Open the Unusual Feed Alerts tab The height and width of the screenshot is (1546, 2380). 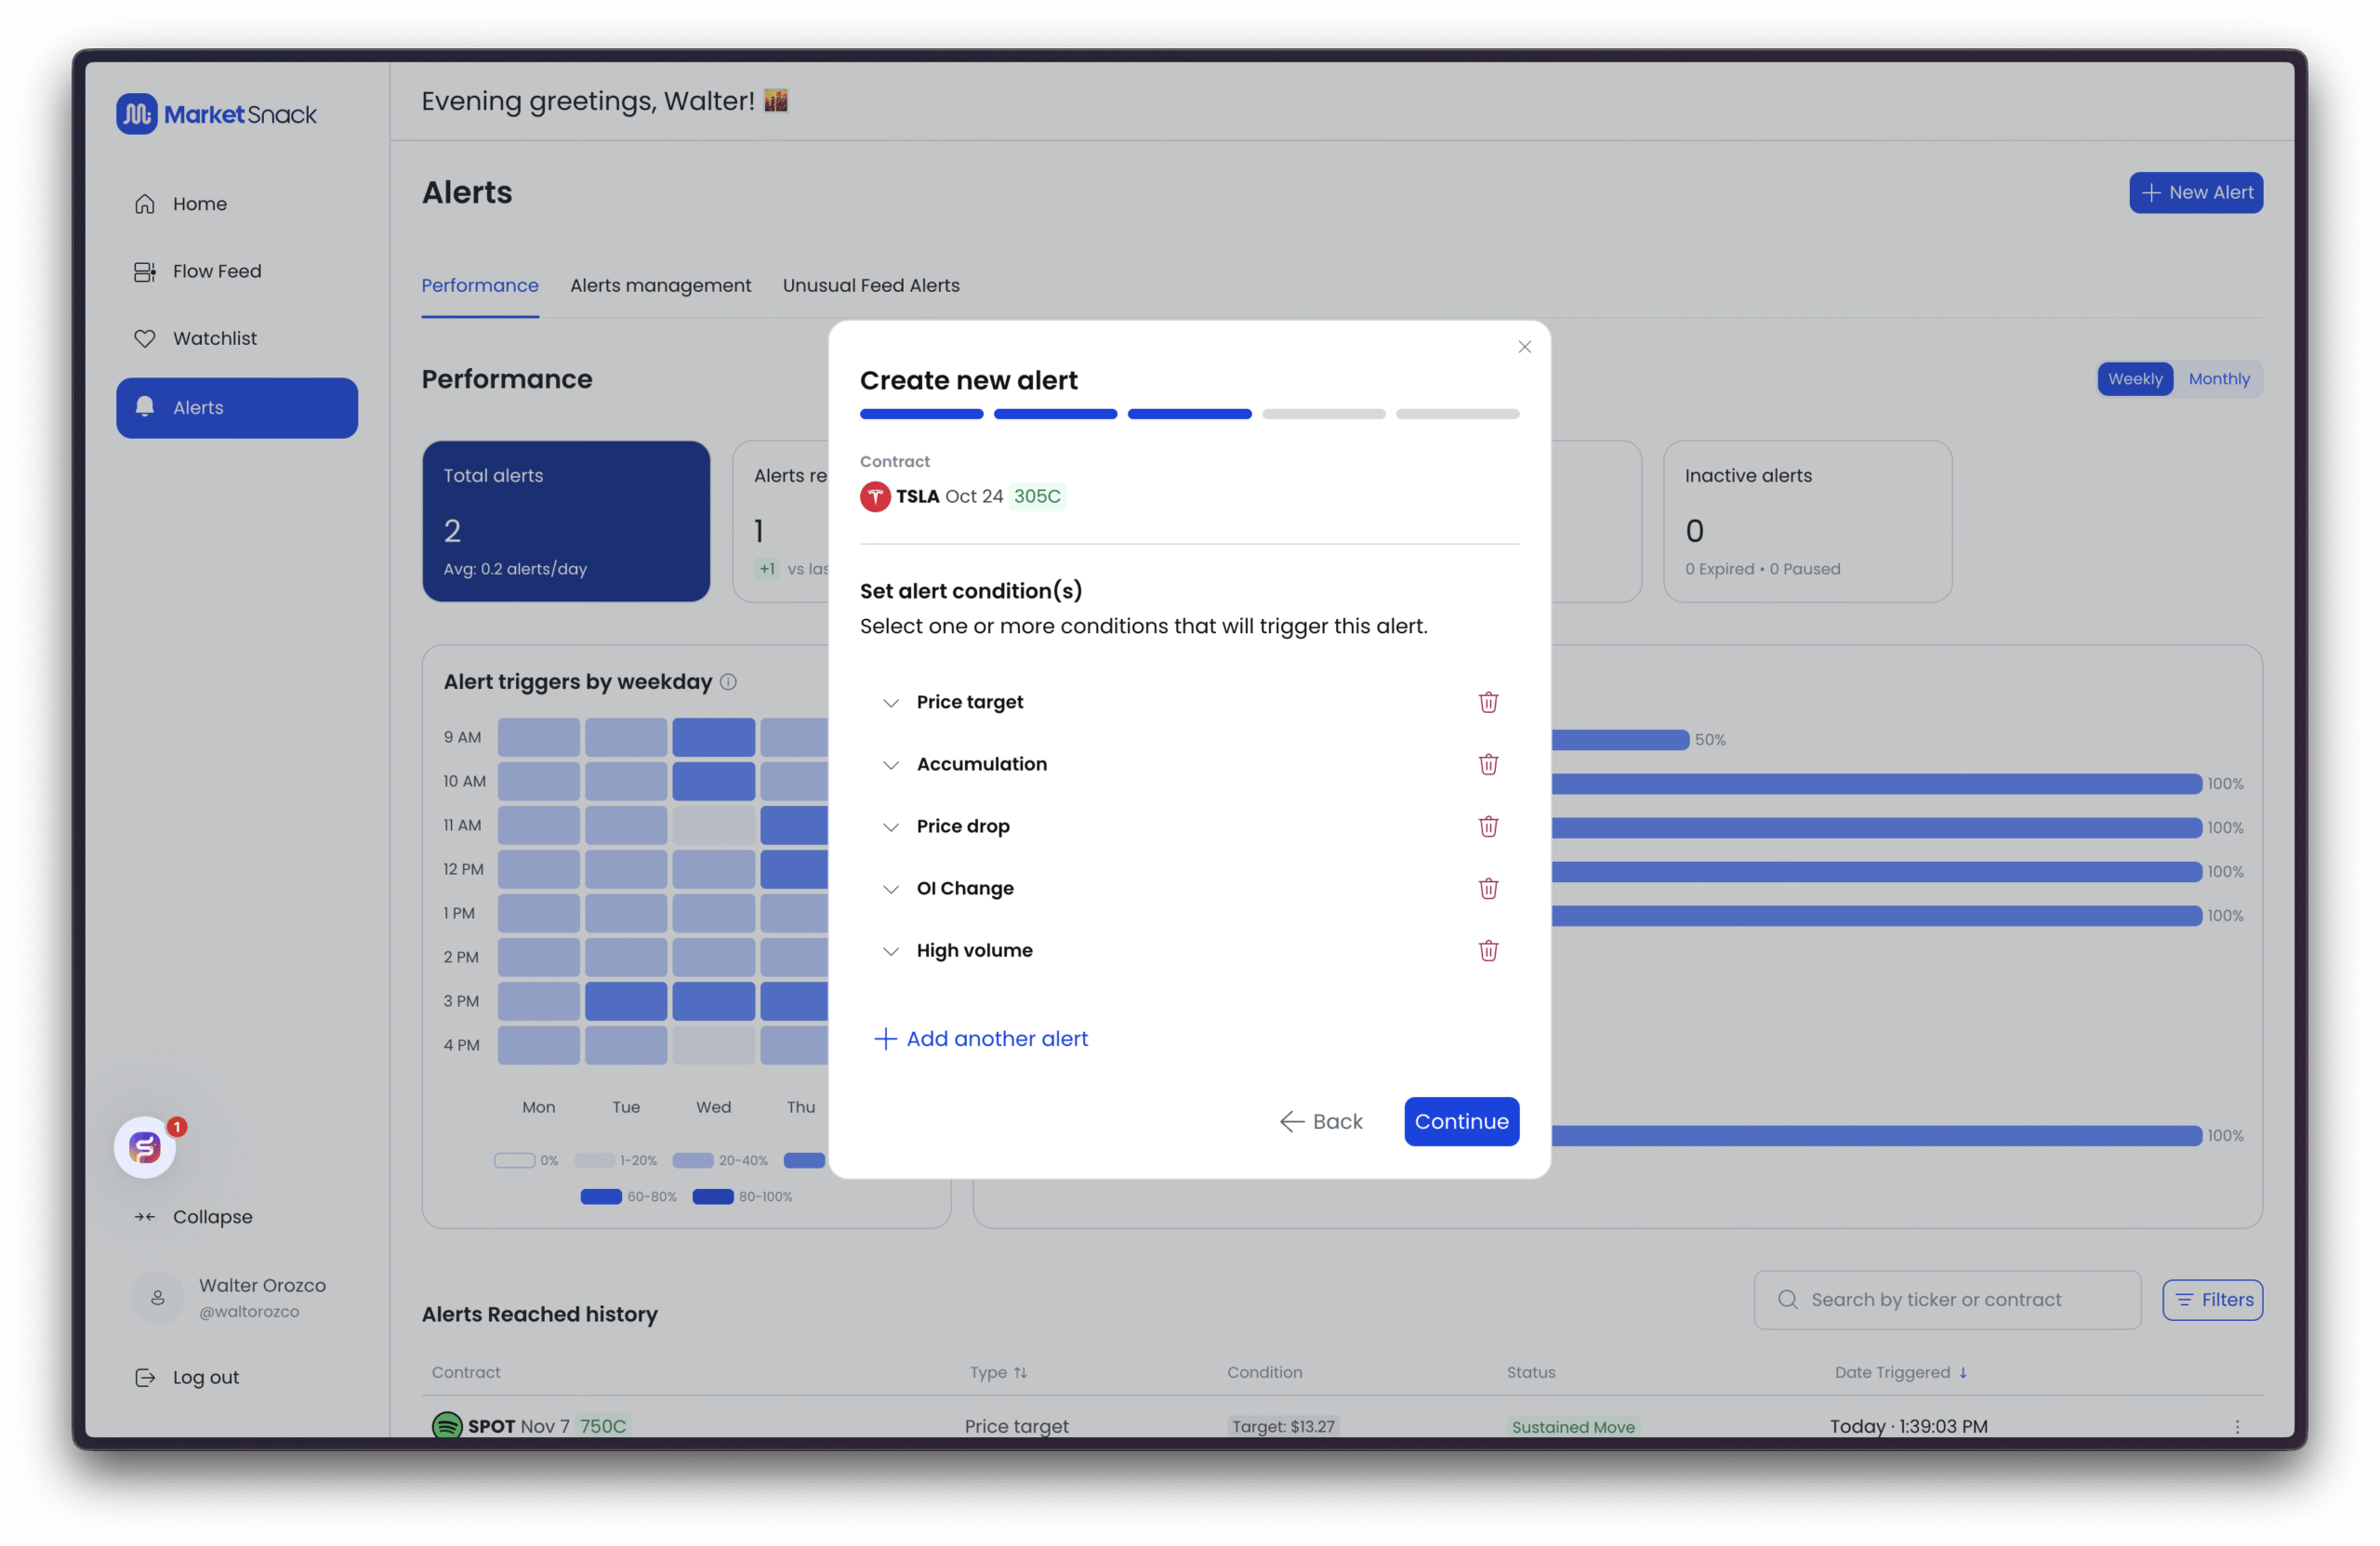(x=870, y=286)
